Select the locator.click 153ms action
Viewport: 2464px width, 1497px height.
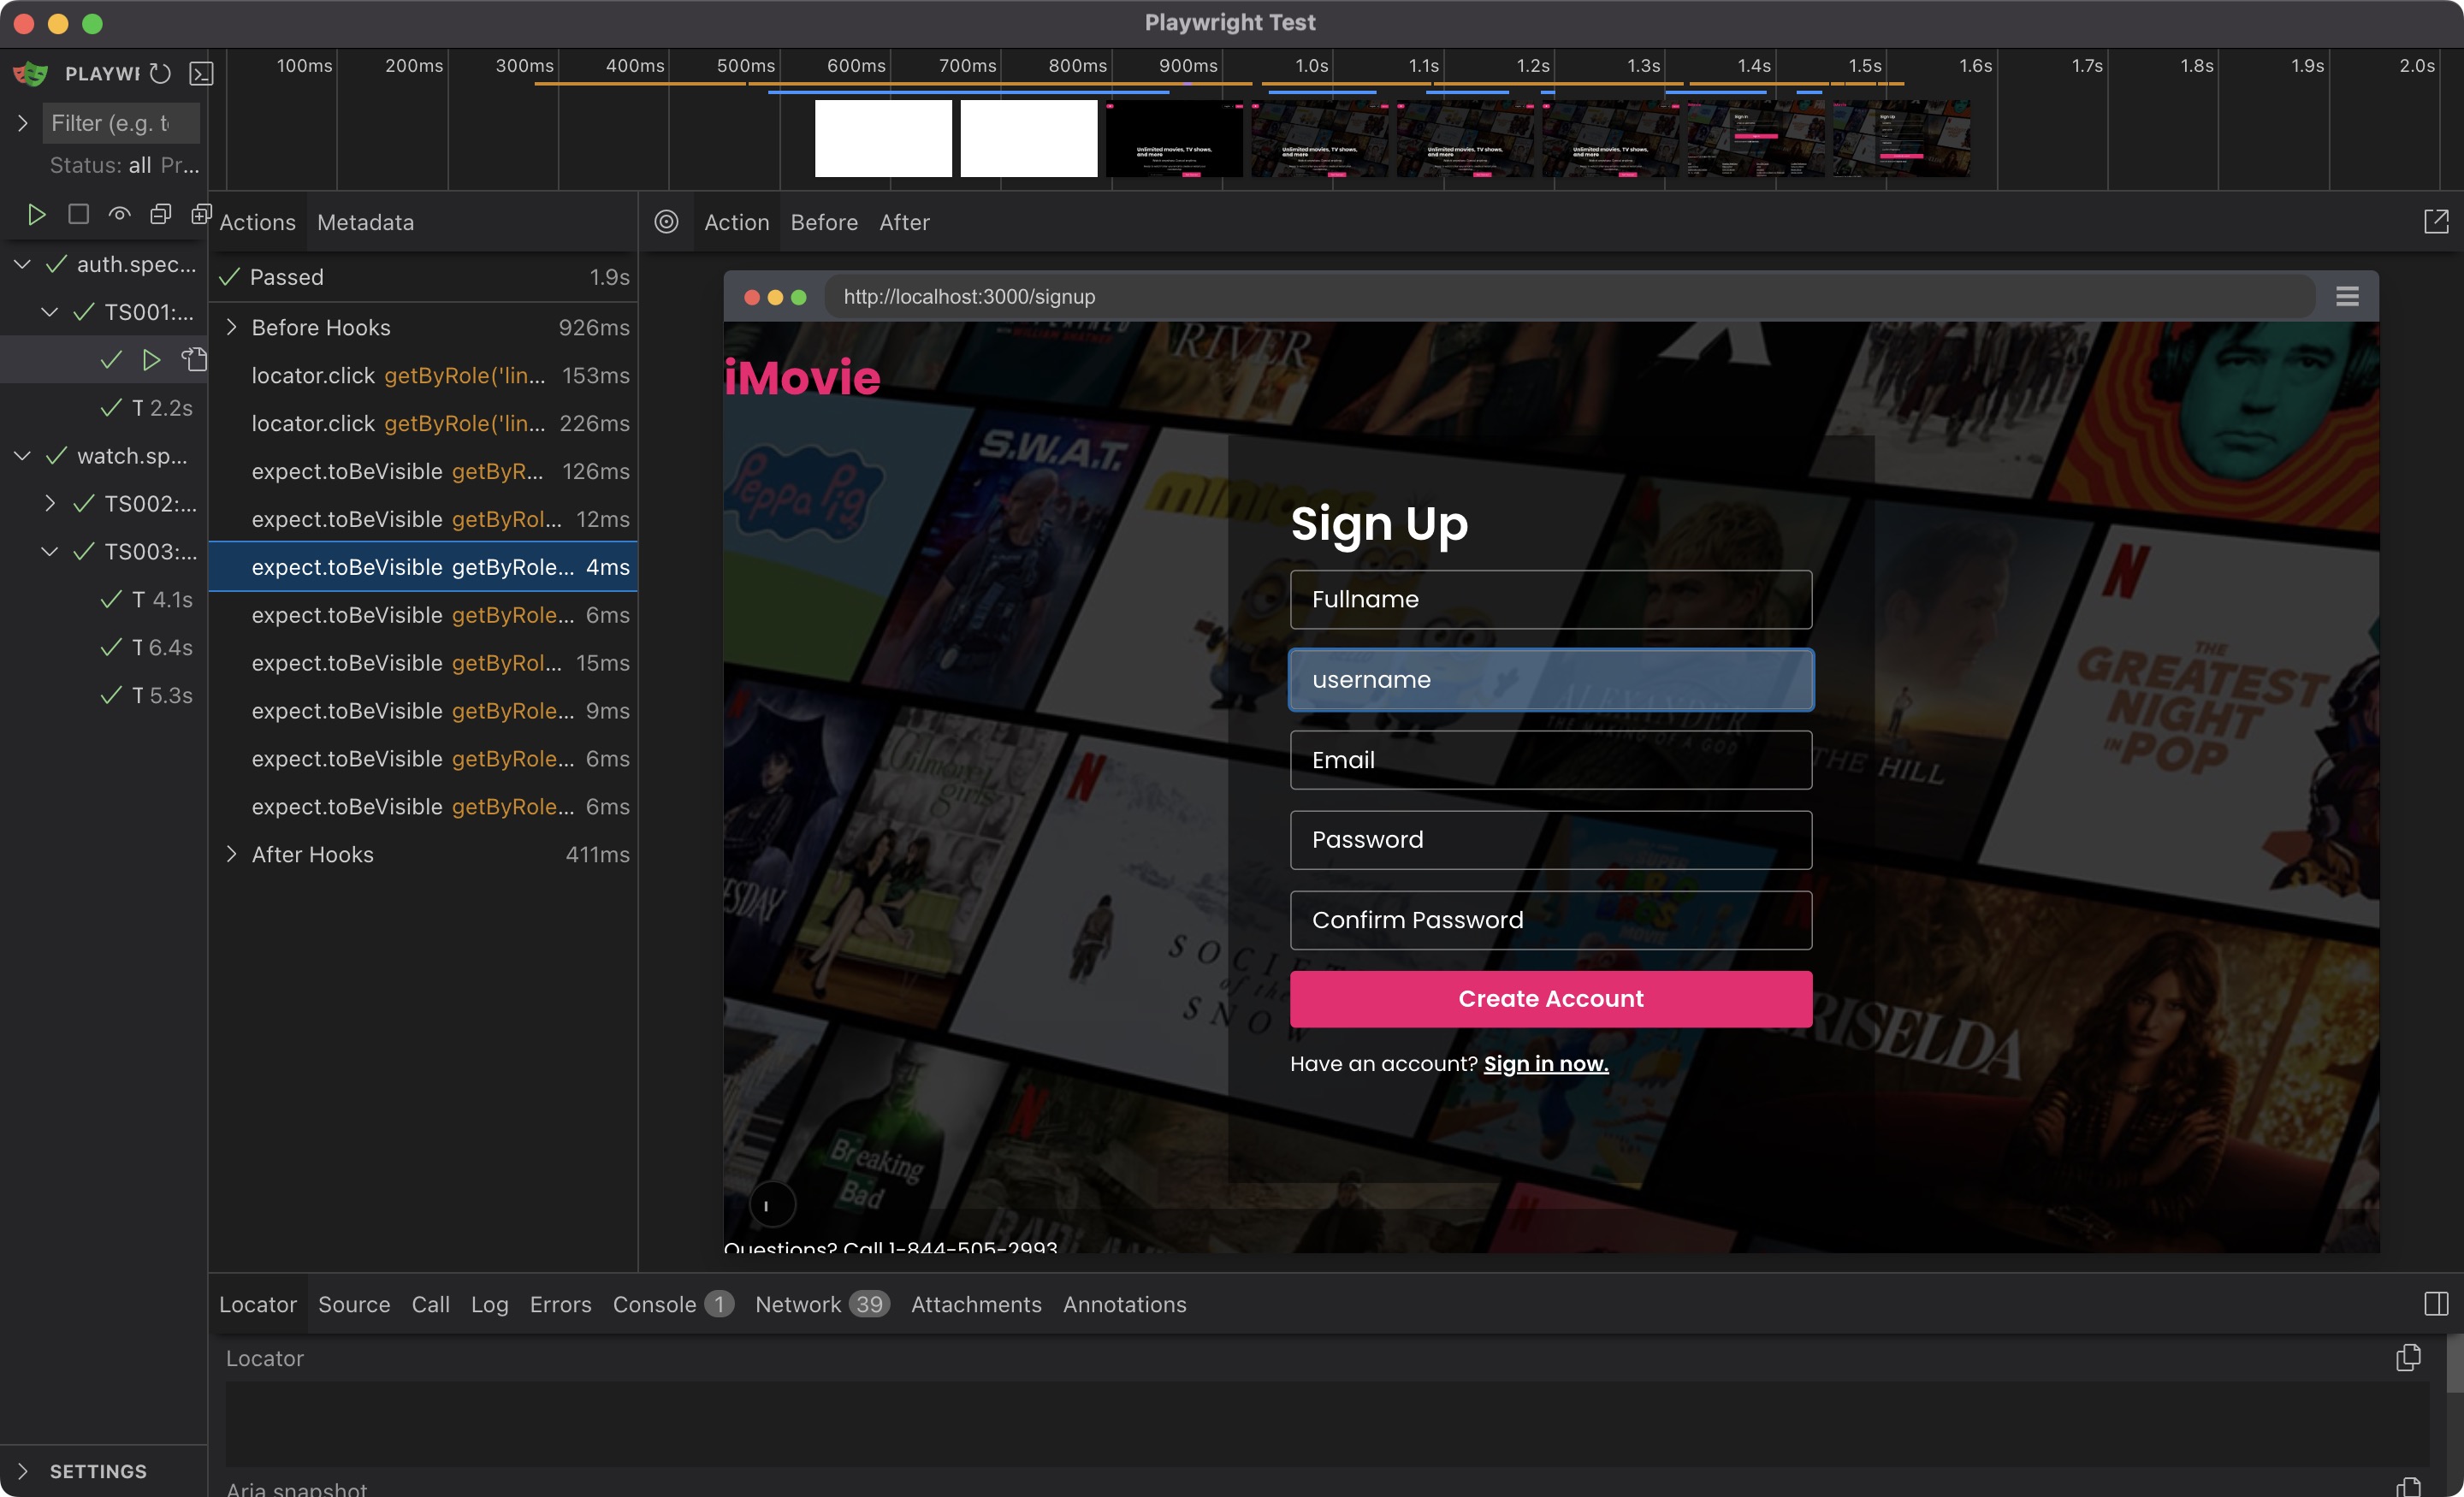(422, 375)
